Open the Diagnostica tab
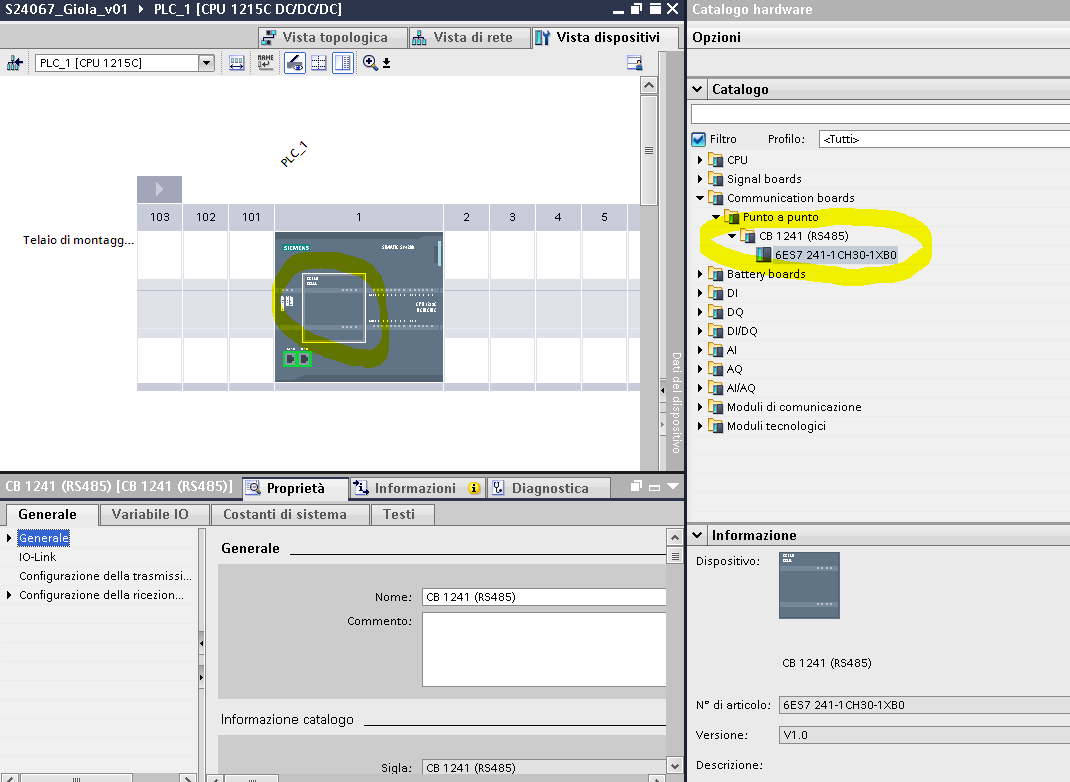The width and height of the screenshot is (1070, 782). point(549,488)
